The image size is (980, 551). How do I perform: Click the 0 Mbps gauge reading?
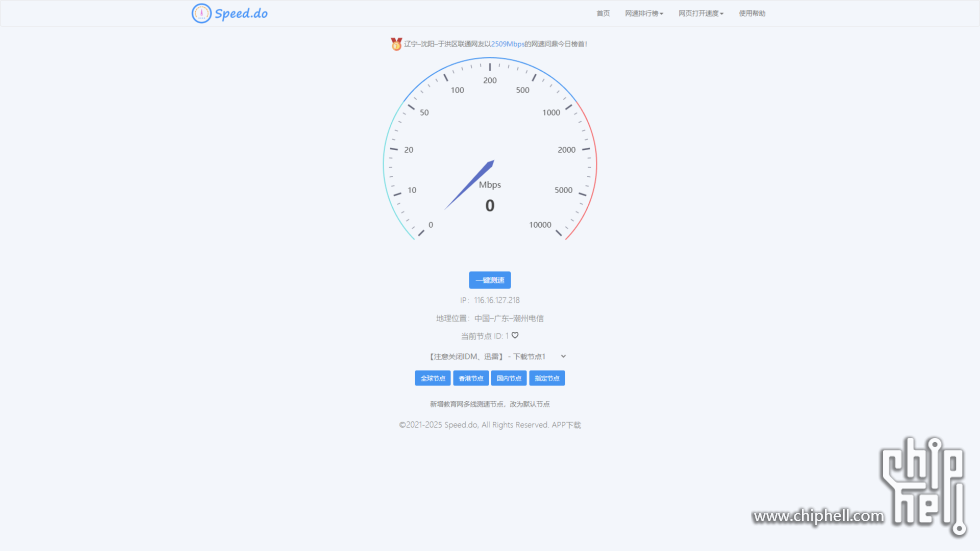pyautogui.click(x=490, y=206)
